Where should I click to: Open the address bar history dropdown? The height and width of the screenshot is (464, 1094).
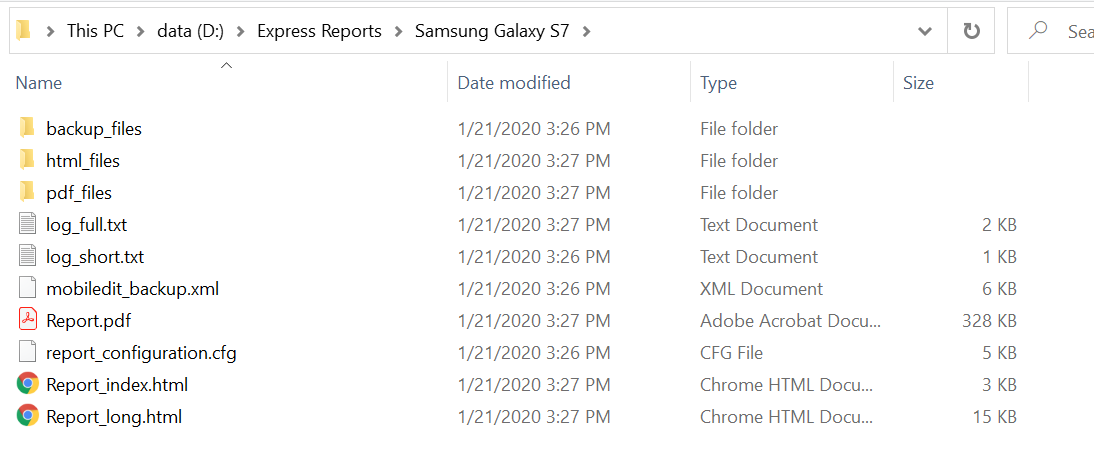tap(925, 31)
